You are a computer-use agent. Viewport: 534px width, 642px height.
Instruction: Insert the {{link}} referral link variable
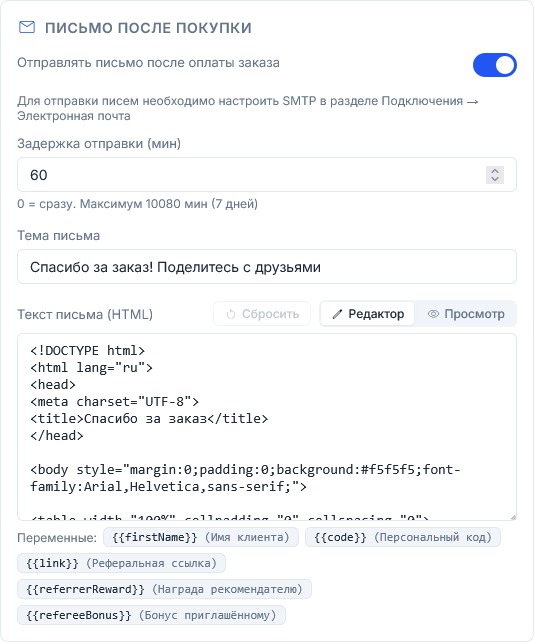coord(121,563)
